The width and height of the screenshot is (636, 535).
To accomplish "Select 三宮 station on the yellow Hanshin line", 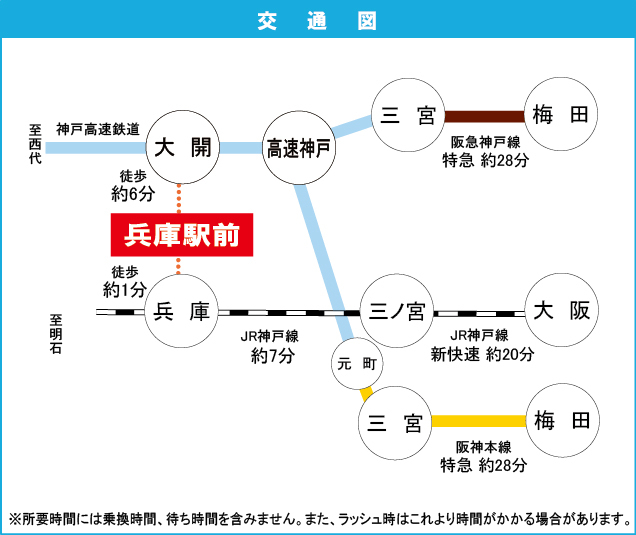I will (395, 421).
